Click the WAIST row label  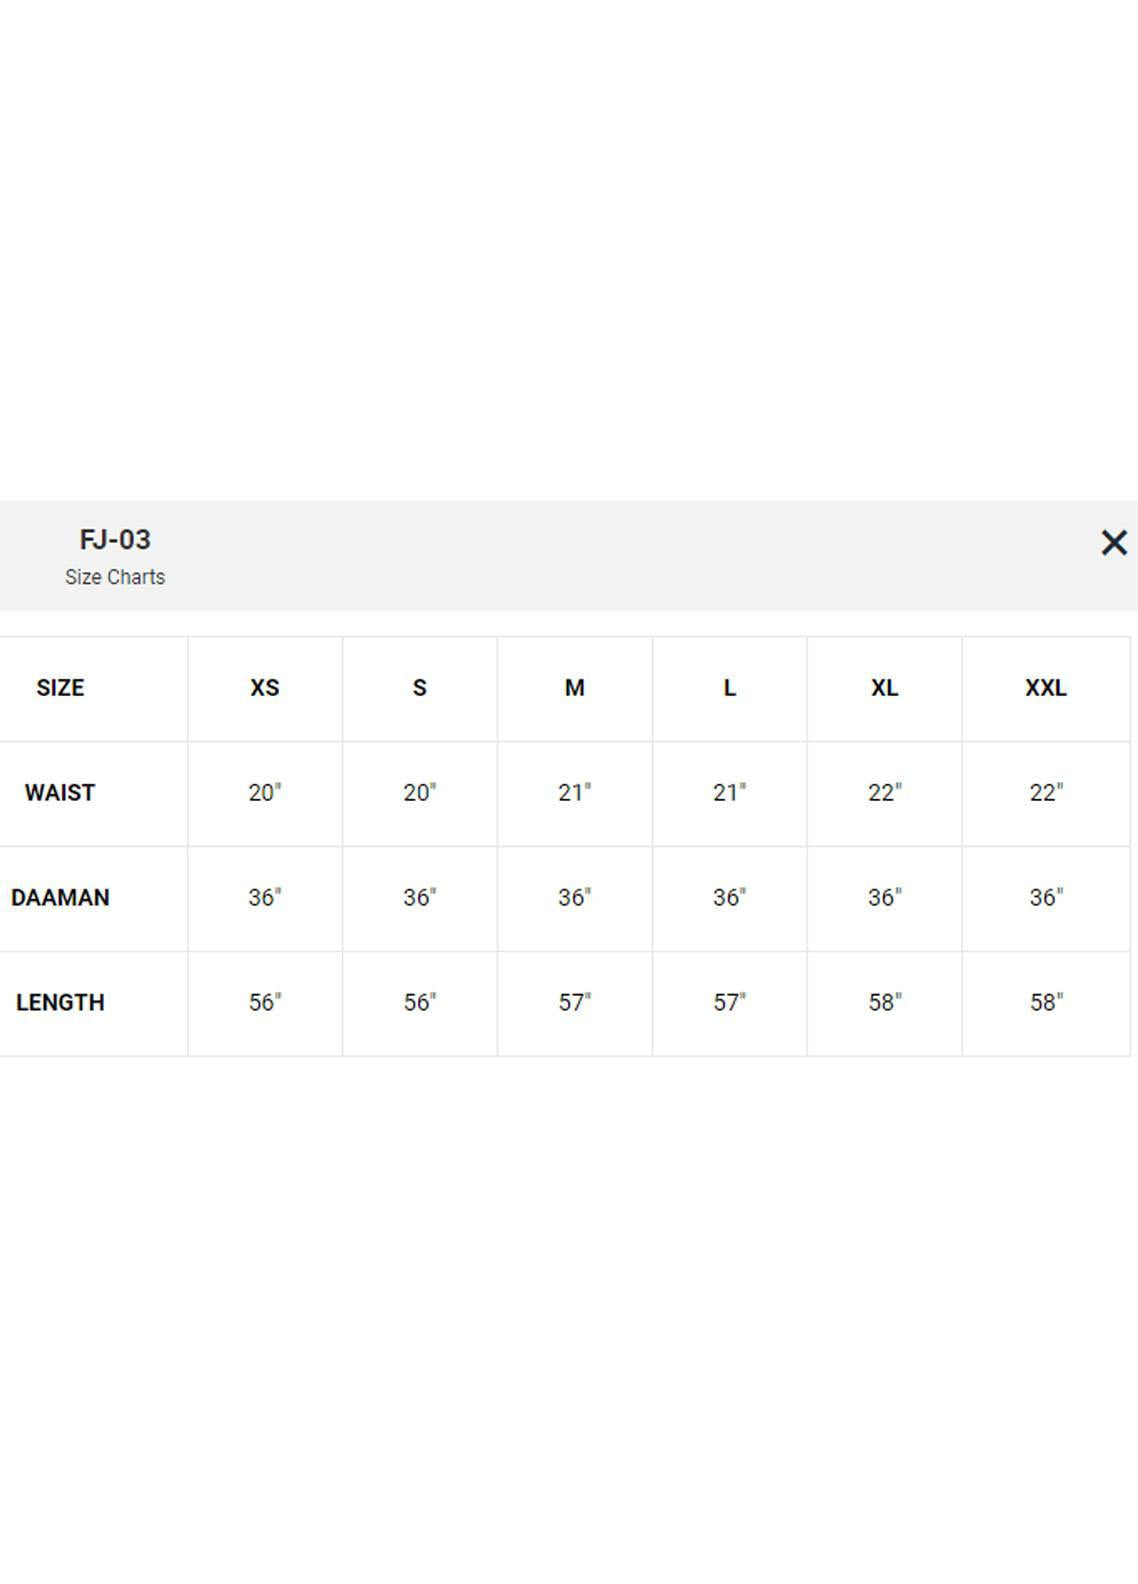(60, 793)
